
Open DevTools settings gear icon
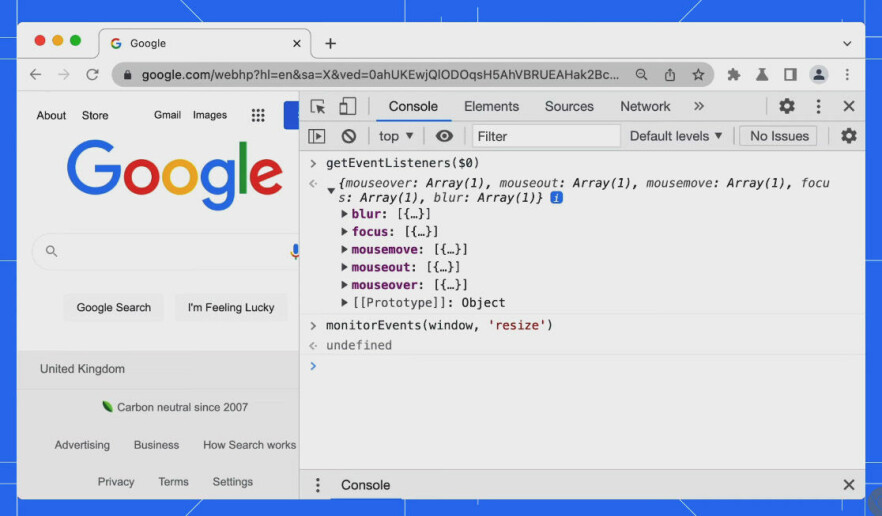(786, 106)
